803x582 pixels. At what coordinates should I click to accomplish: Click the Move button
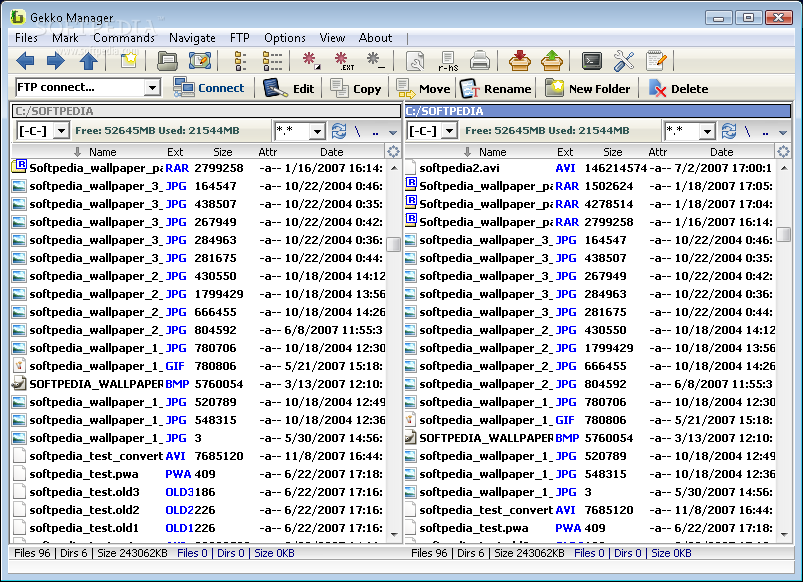(x=423, y=89)
